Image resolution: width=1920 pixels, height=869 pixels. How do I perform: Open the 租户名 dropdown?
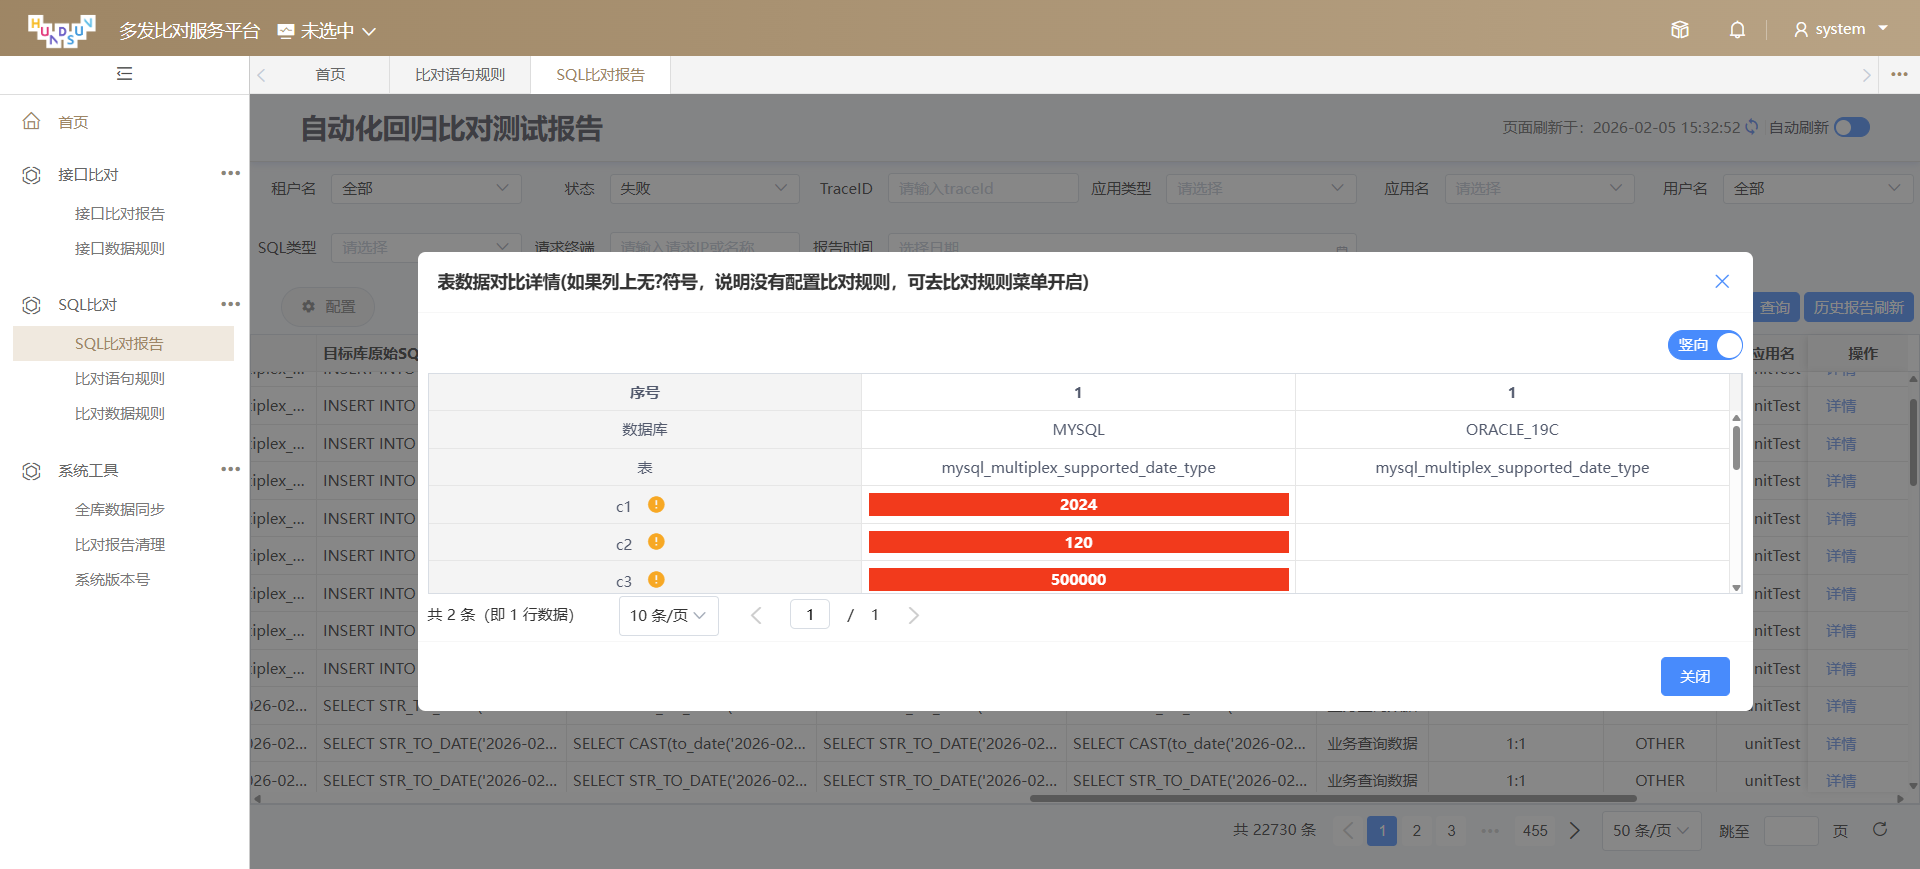point(426,188)
